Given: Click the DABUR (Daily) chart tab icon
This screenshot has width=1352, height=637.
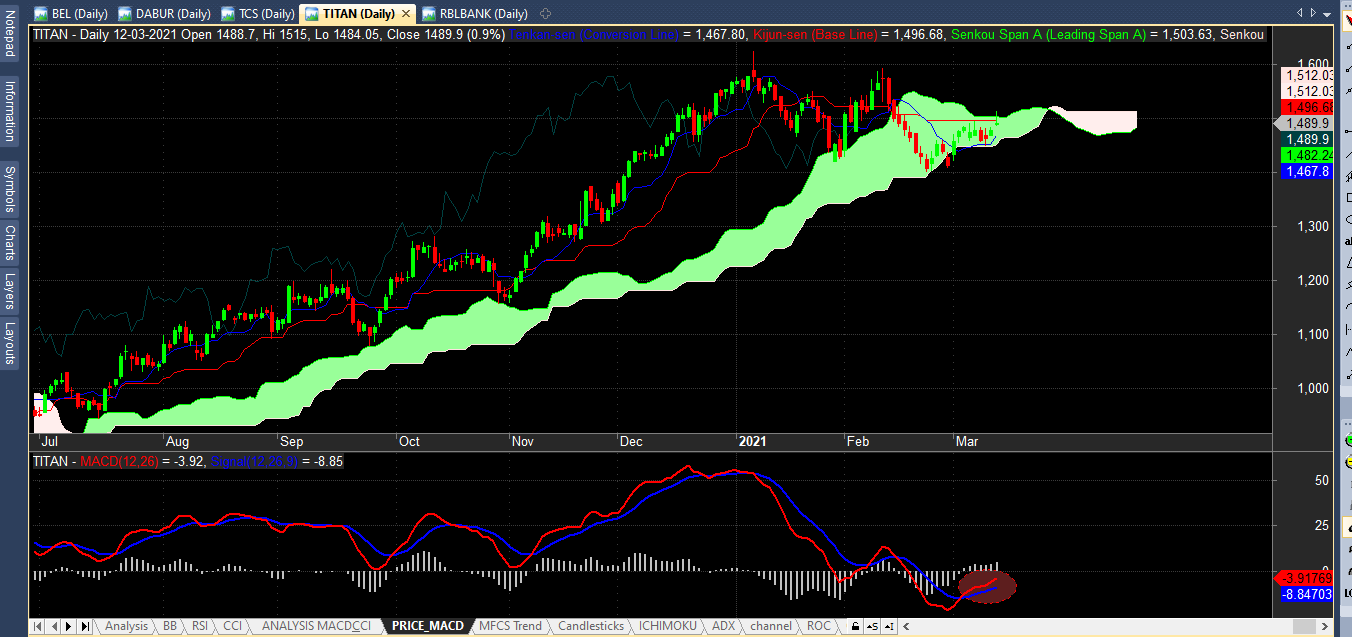Looking at the screenshot, I should click(x=125, y=14).
